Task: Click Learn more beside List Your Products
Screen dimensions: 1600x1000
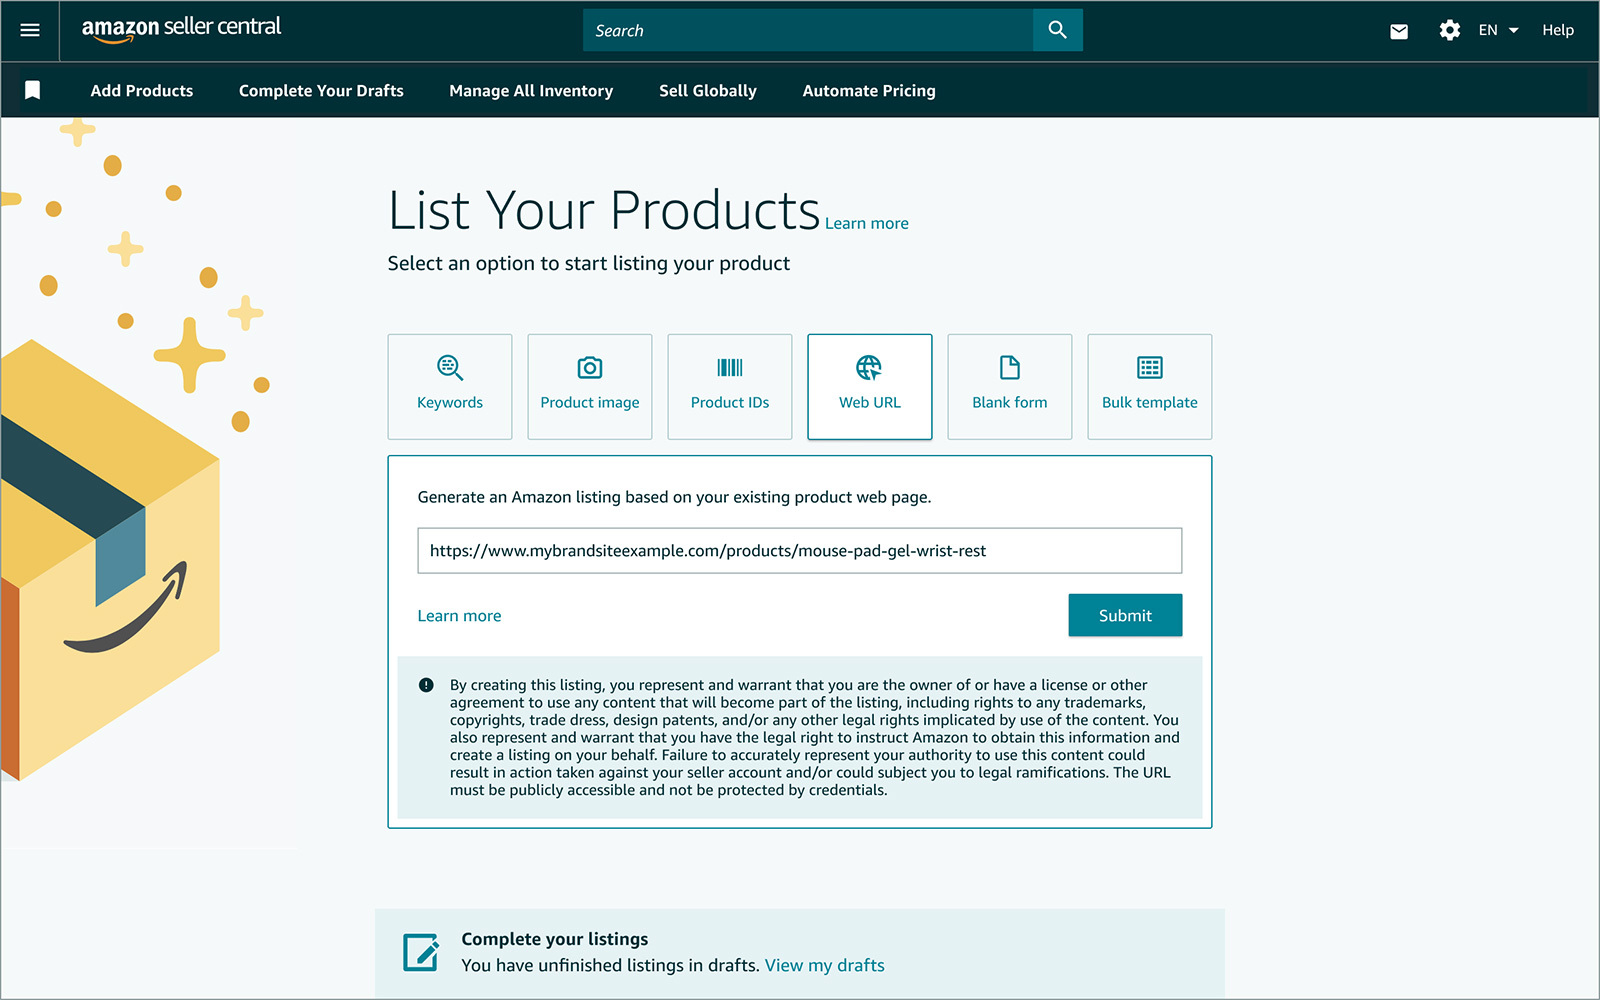Action: (x=866, y=223)
